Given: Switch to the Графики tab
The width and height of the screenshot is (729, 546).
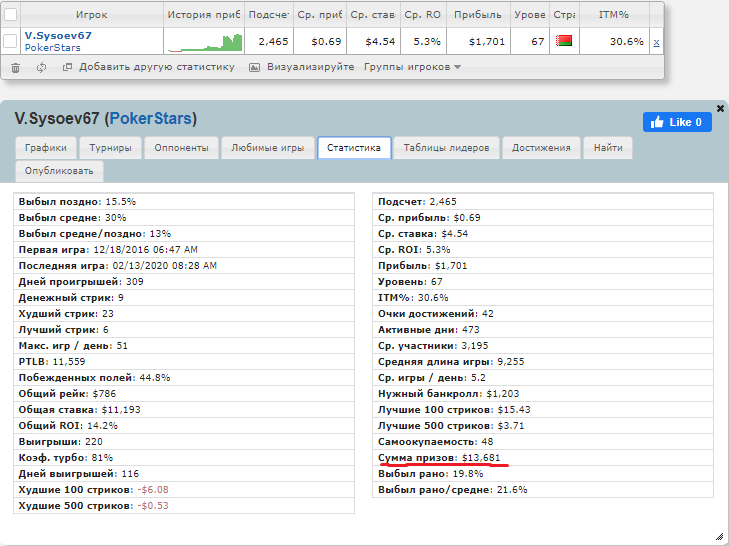Looking at the screenshot, I should (x=46, y=148).
